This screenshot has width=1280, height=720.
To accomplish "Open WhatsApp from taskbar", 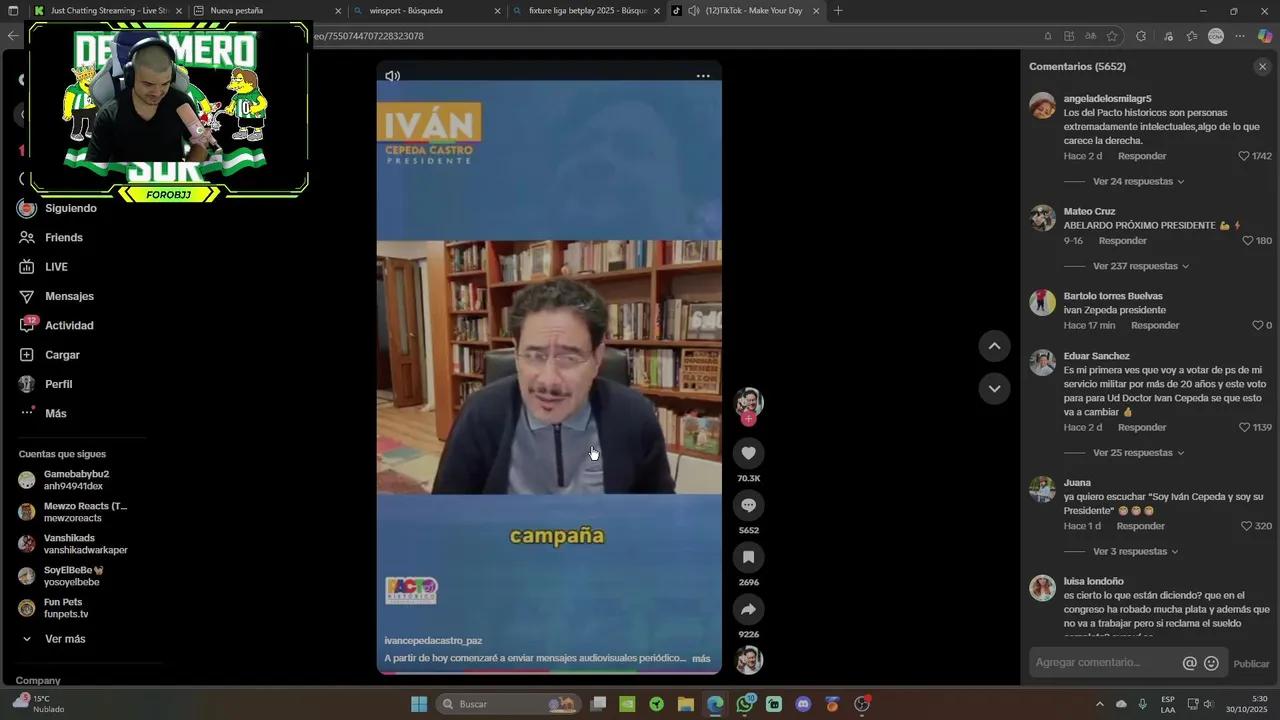I will point(745,704).
